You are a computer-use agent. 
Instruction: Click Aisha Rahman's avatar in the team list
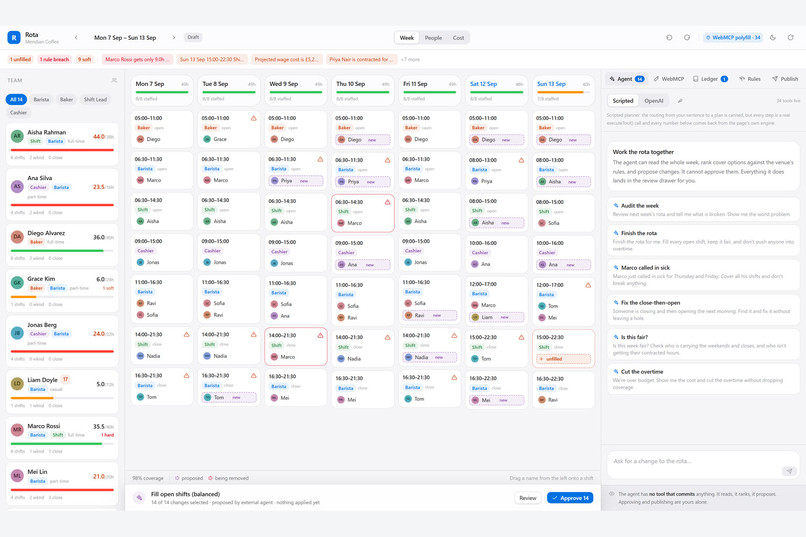pos(17,137)
